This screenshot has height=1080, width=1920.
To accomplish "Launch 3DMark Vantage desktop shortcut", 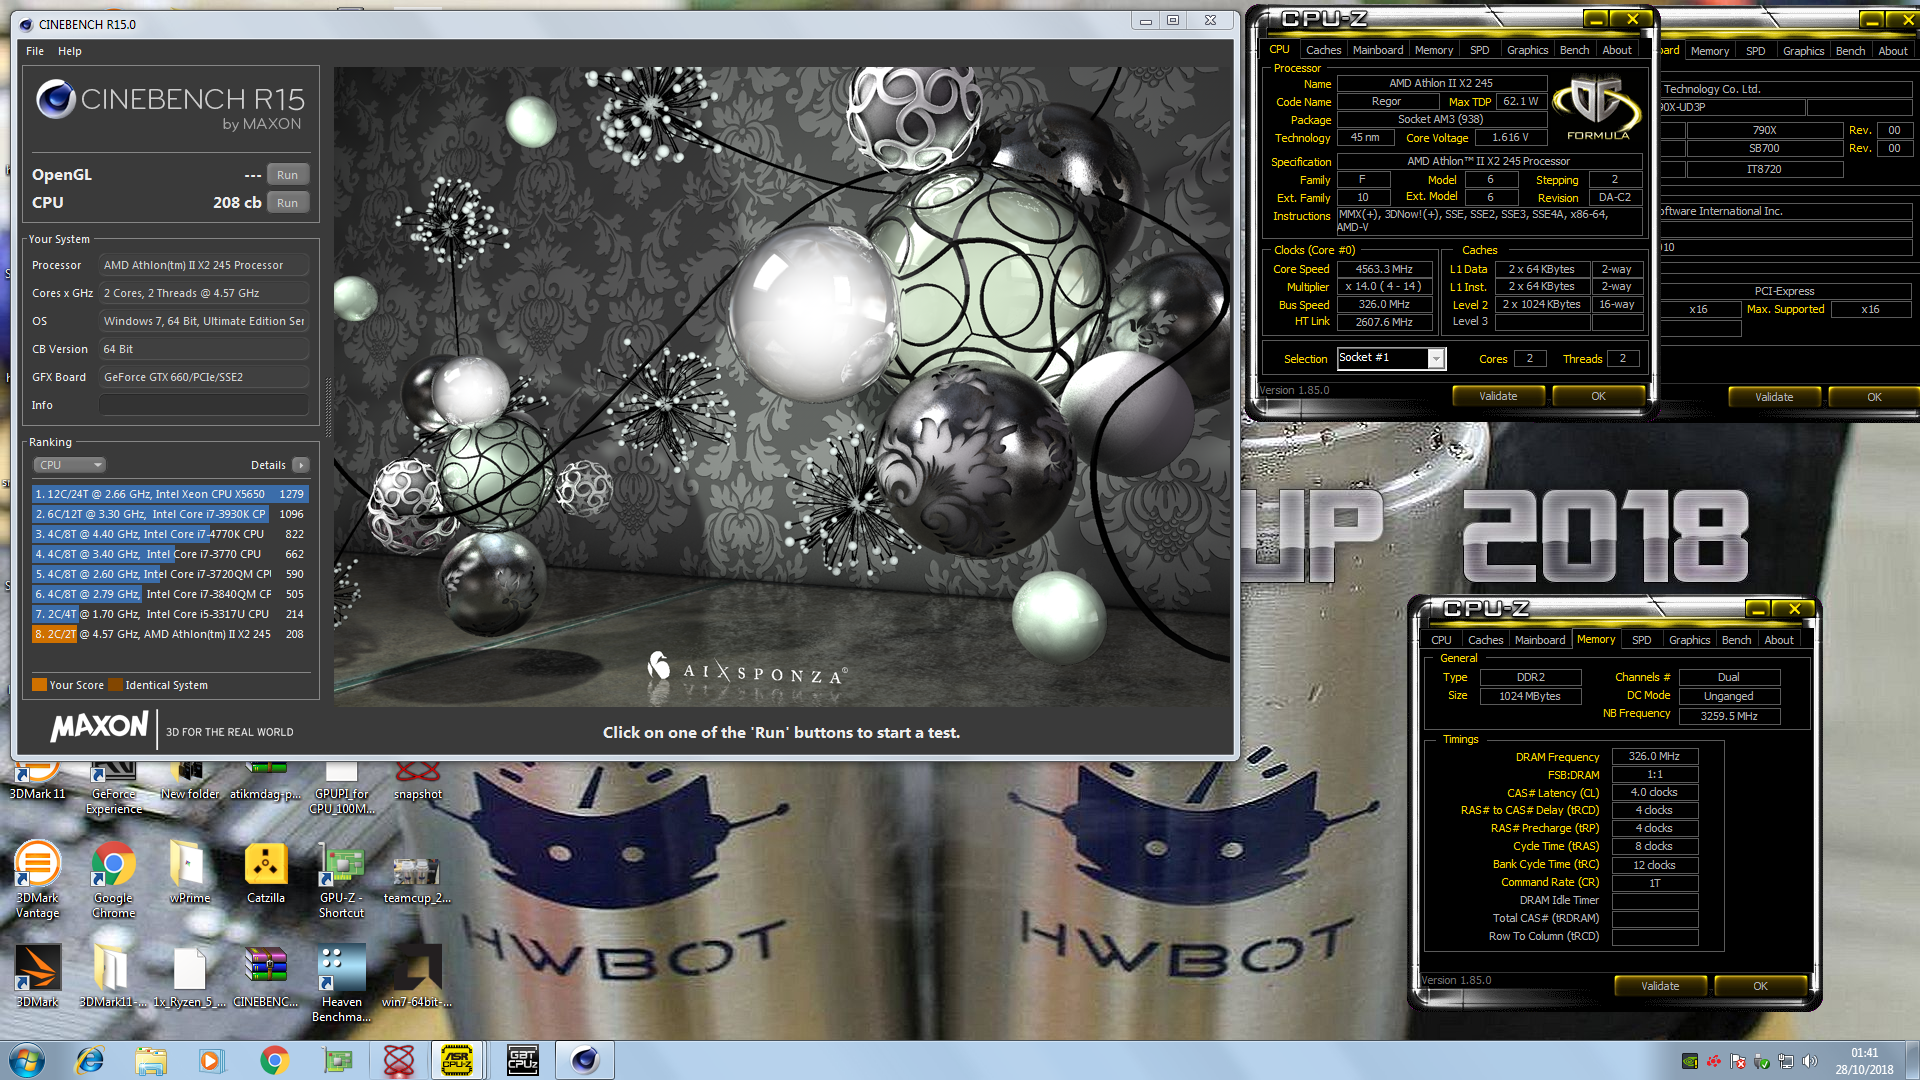I will [37, 880].
